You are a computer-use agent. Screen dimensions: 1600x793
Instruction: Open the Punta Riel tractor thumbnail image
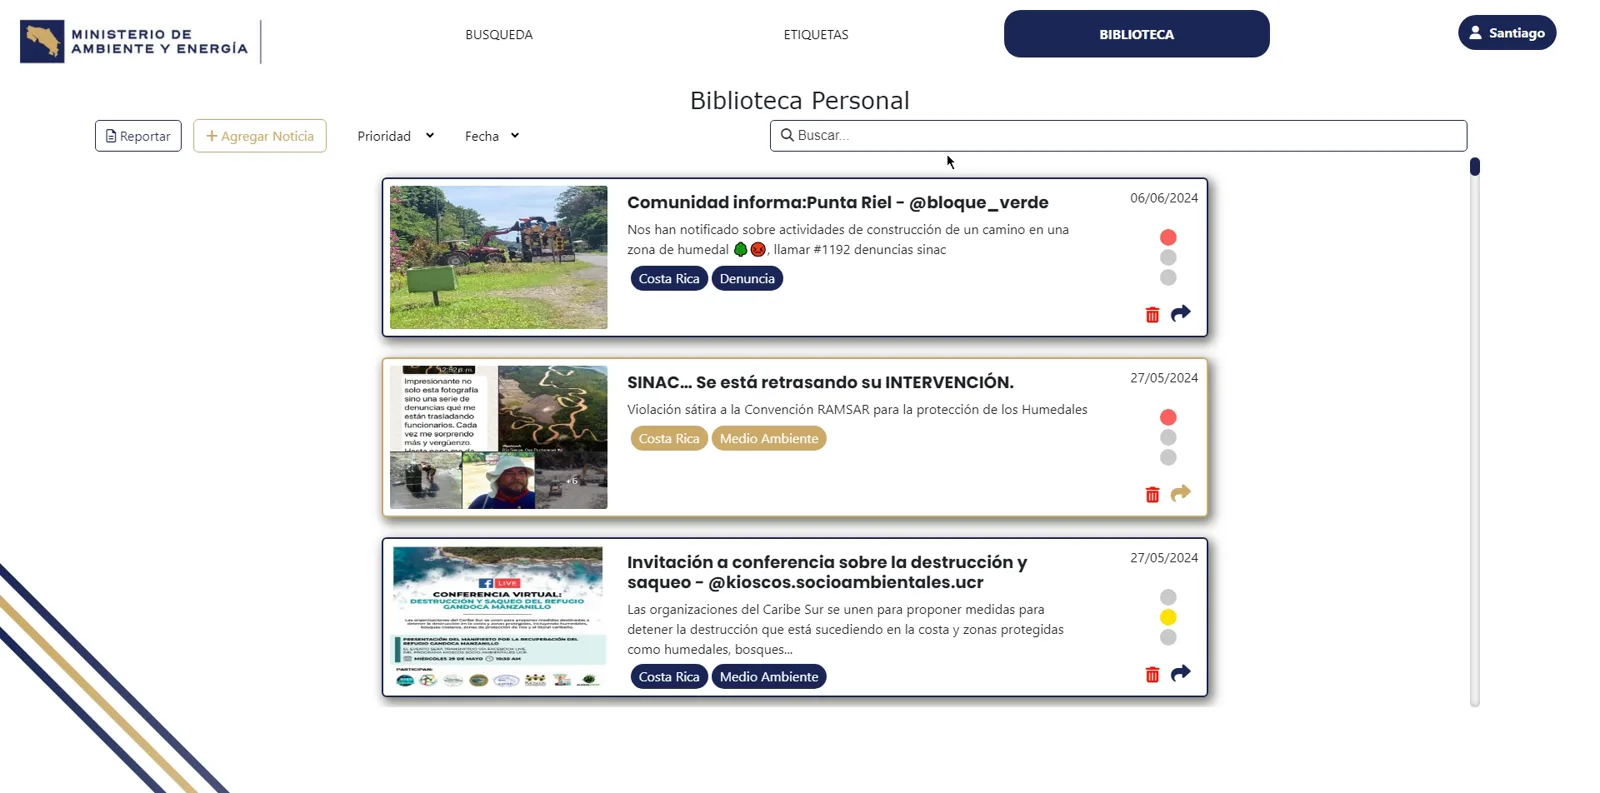click(x=499, y=257)
